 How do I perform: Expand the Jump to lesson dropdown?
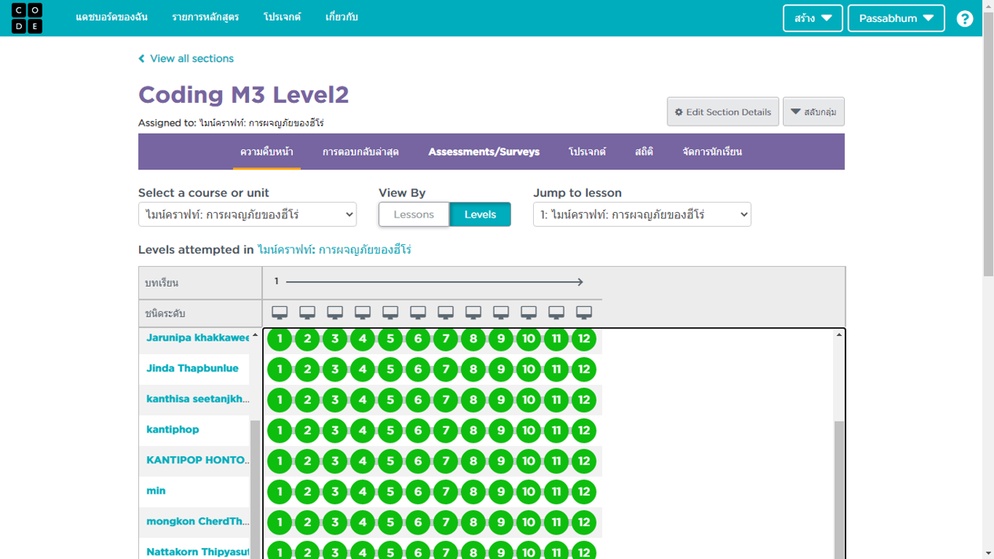[x=642, y=214]
